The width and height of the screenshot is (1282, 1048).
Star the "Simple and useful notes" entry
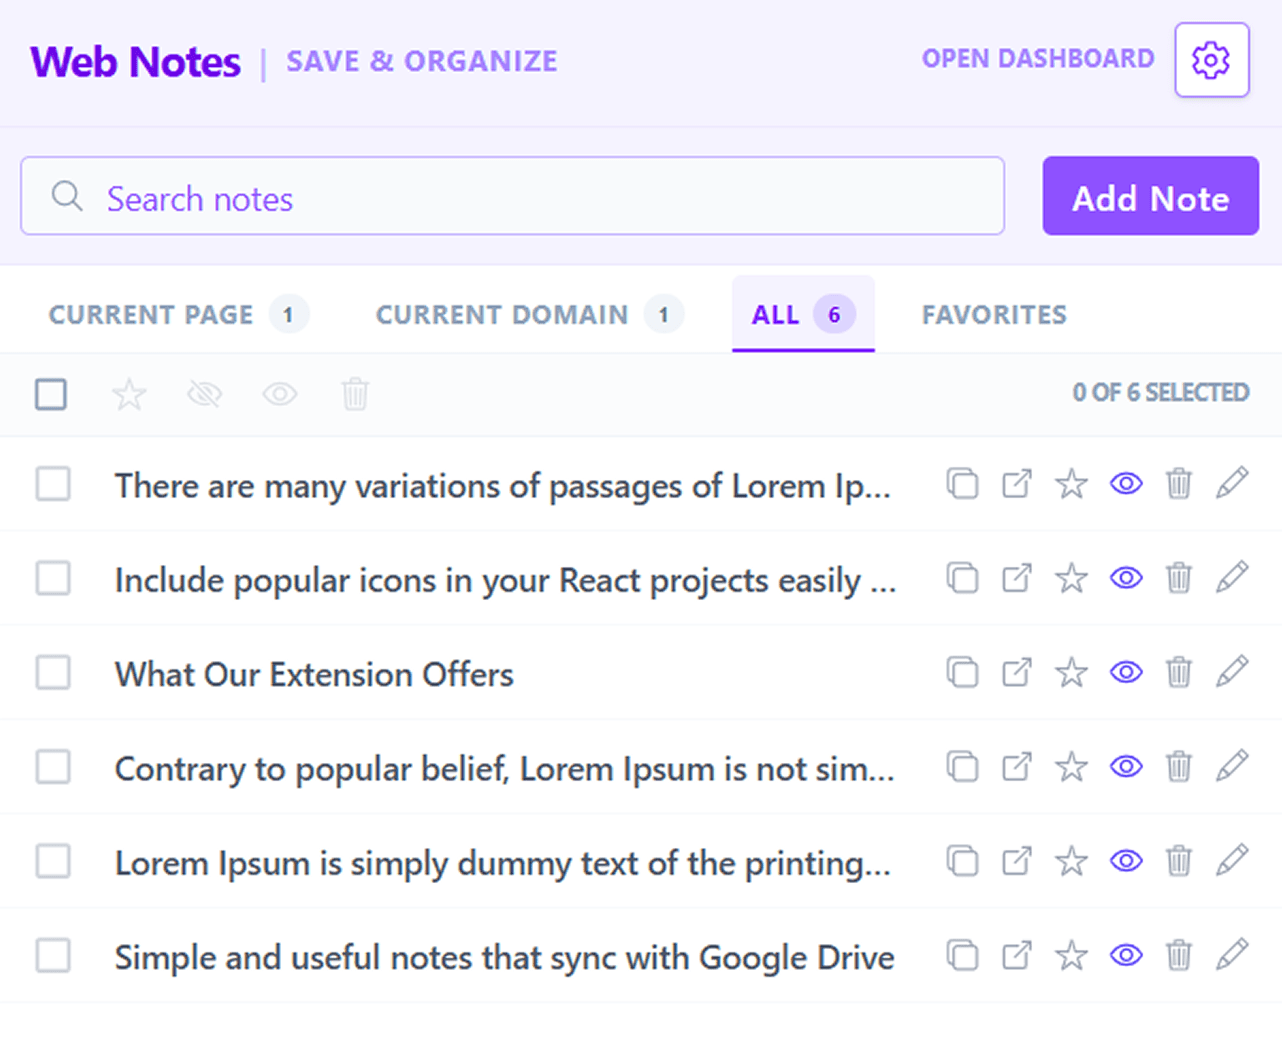(x=1071, y=955)
